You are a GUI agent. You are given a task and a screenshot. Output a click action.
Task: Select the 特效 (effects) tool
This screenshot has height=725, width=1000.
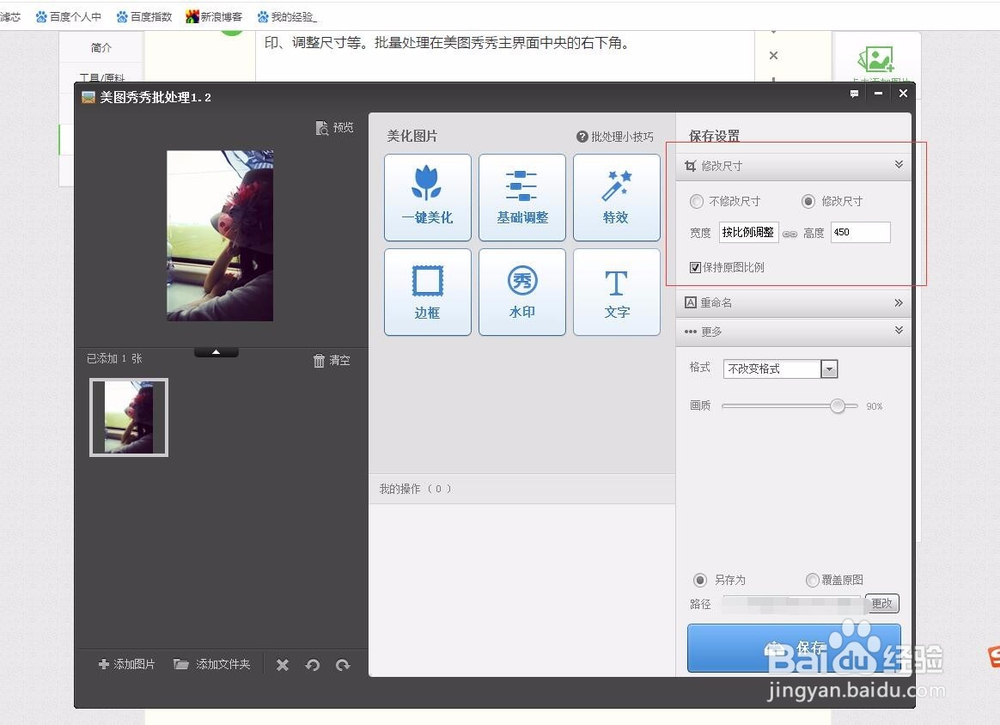pos(617,197)
